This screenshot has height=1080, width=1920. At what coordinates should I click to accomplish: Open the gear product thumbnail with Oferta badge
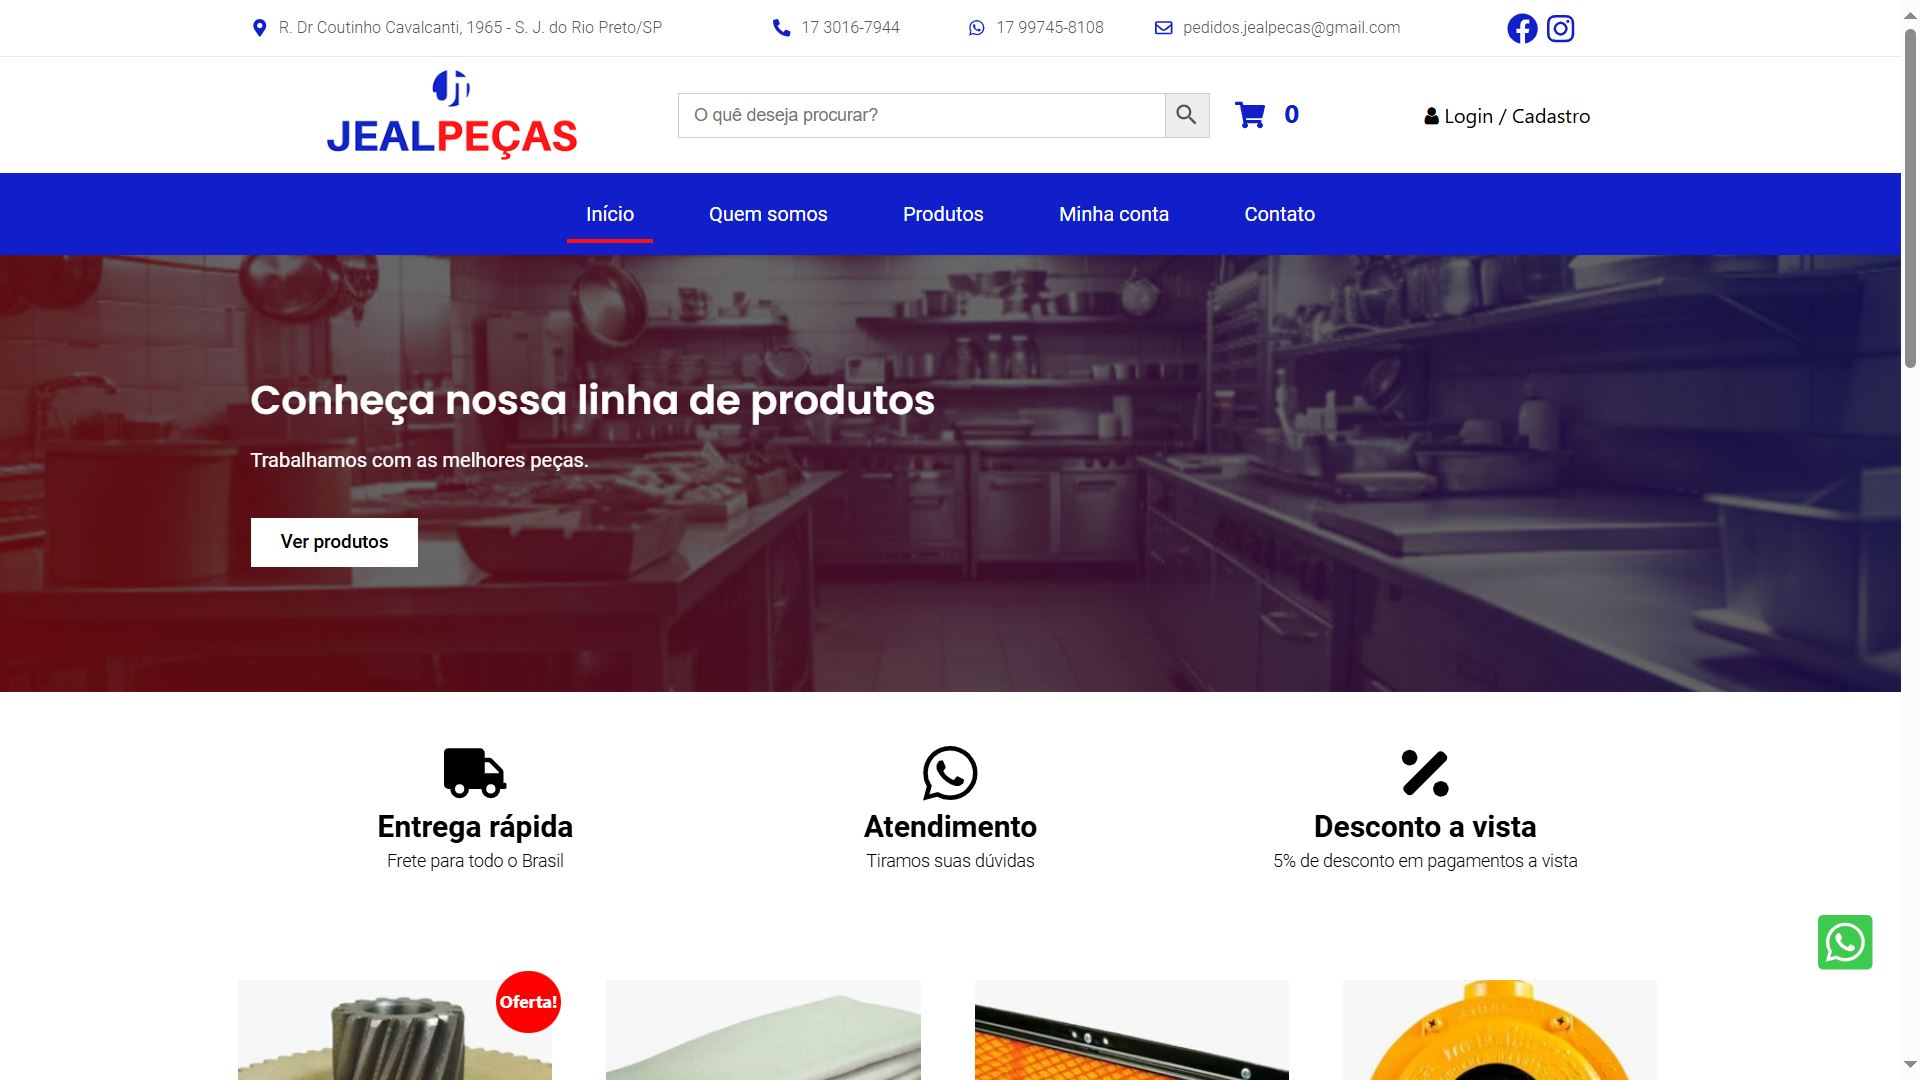tap(395, 1030)
